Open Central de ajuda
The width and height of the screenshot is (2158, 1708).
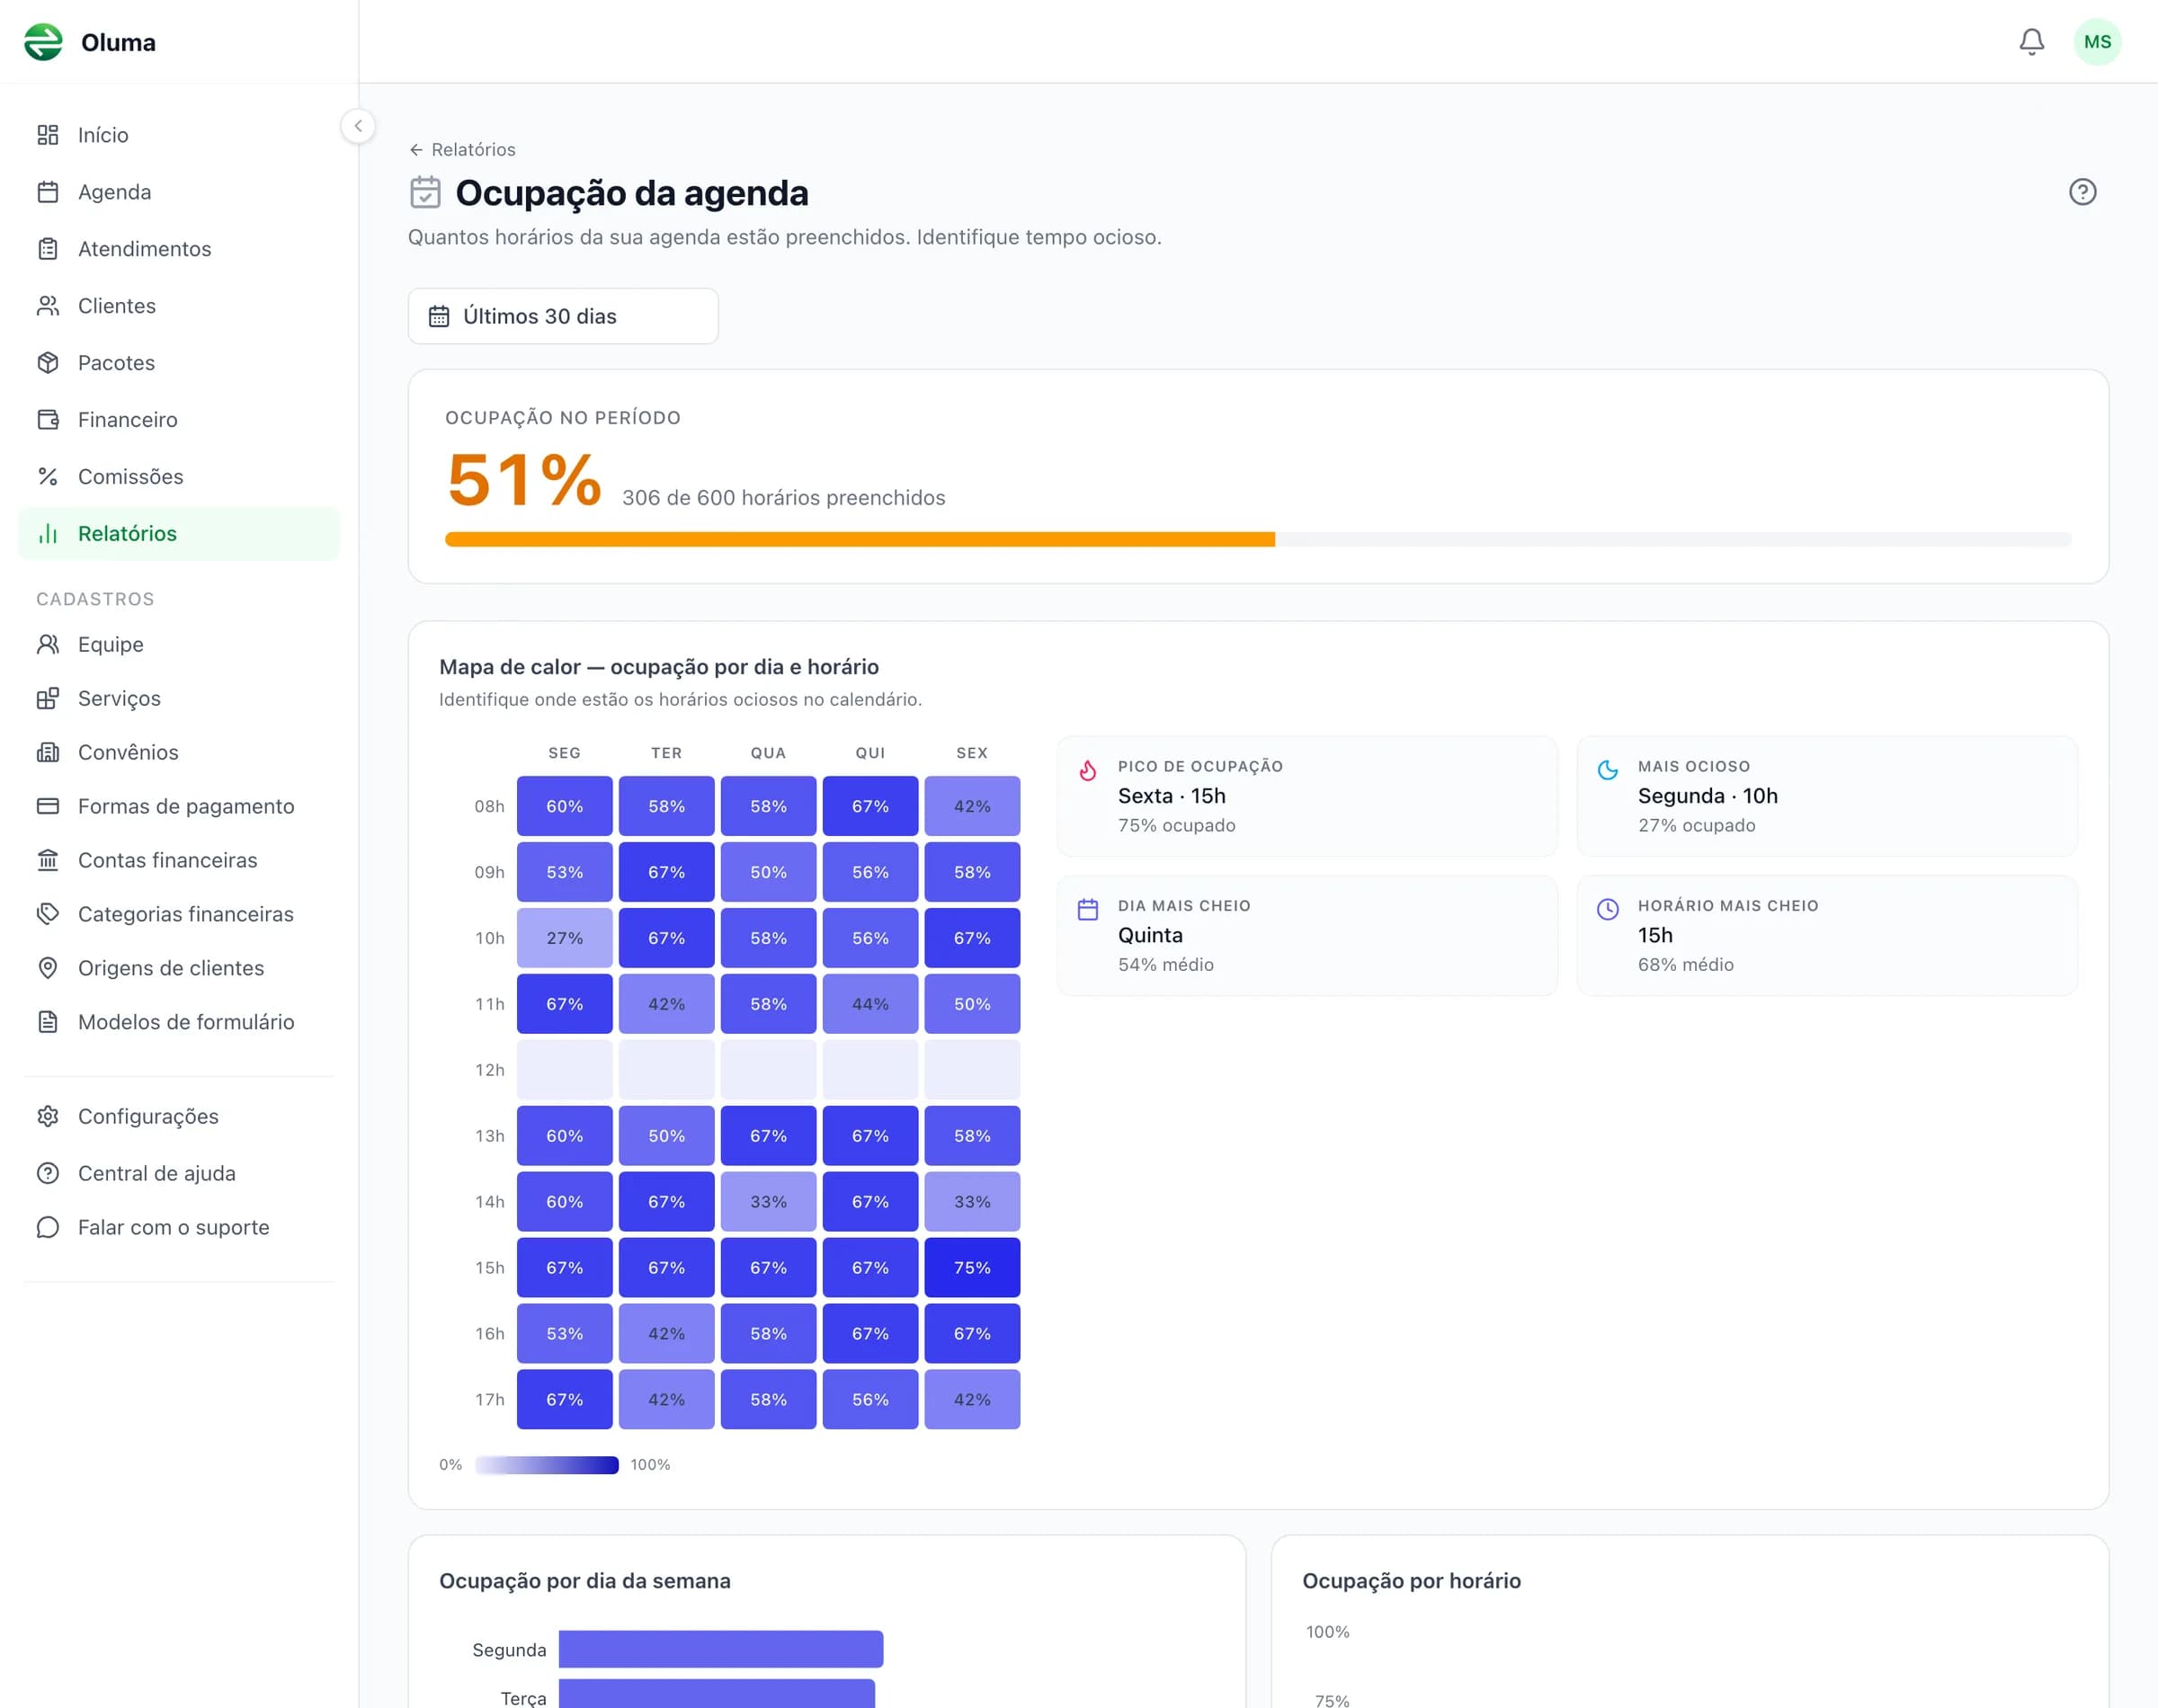tap(179, 1174)
